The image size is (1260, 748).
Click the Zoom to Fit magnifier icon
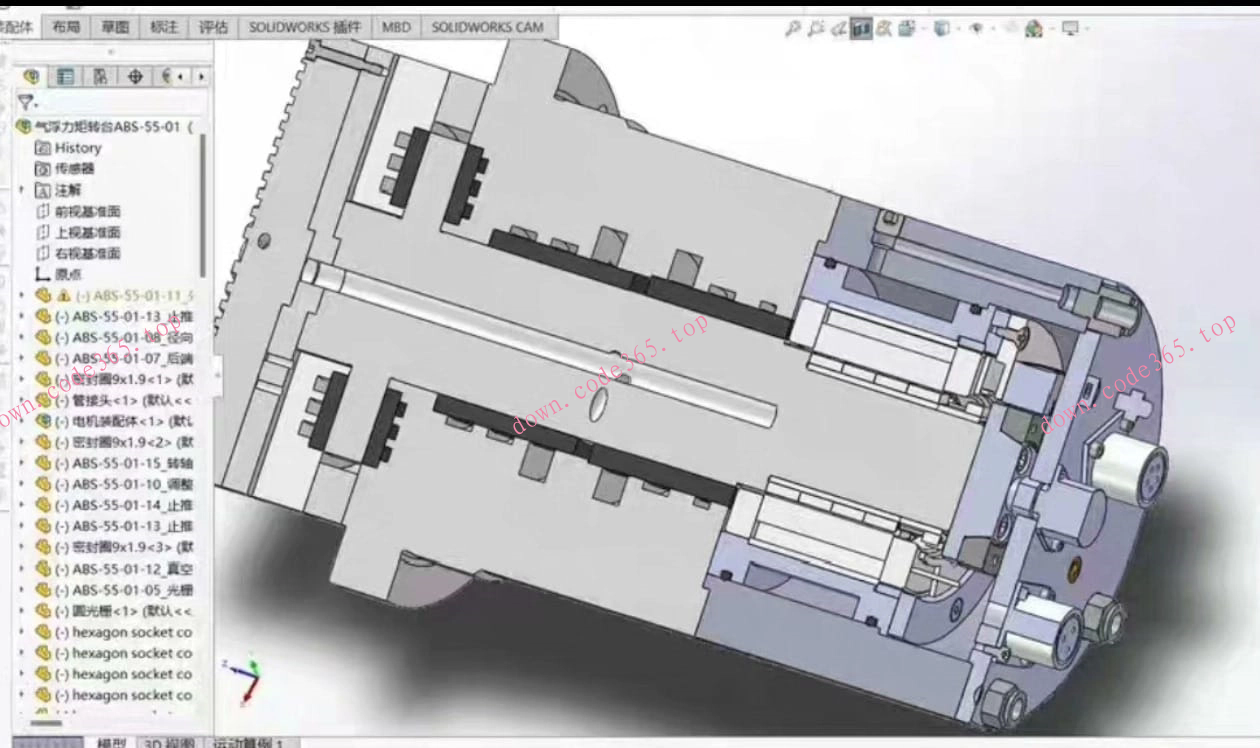792,29
